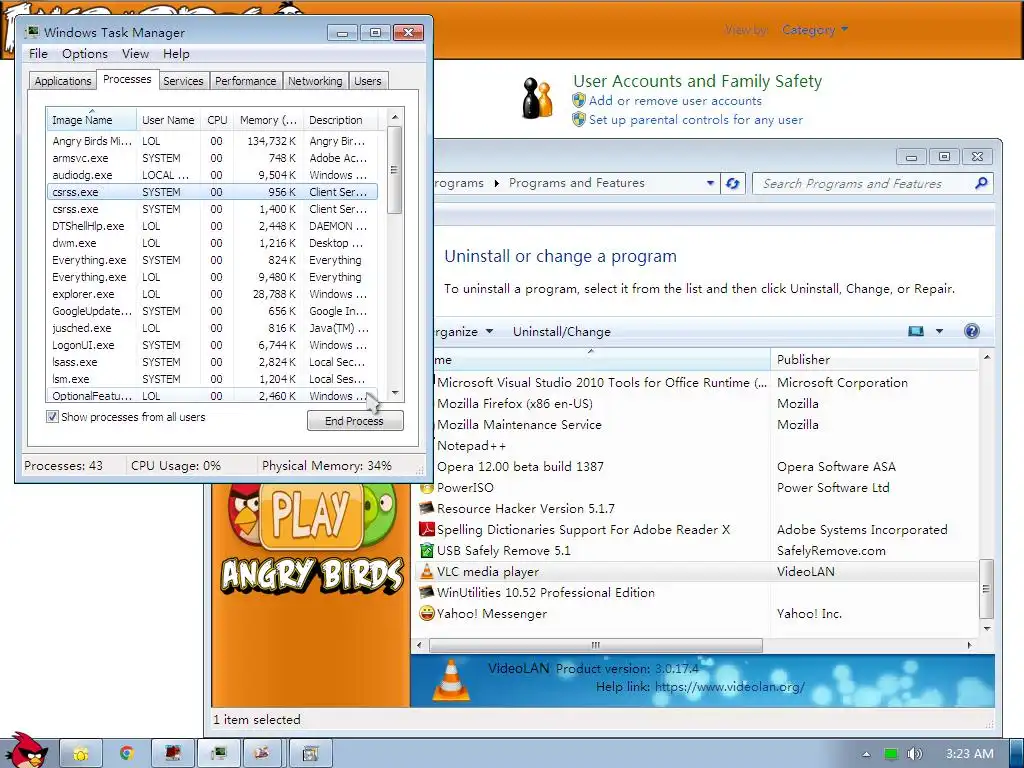Screen dimensions: 1024x768
Task: Open the Organize dropdown menu
Action: [464, 332]
